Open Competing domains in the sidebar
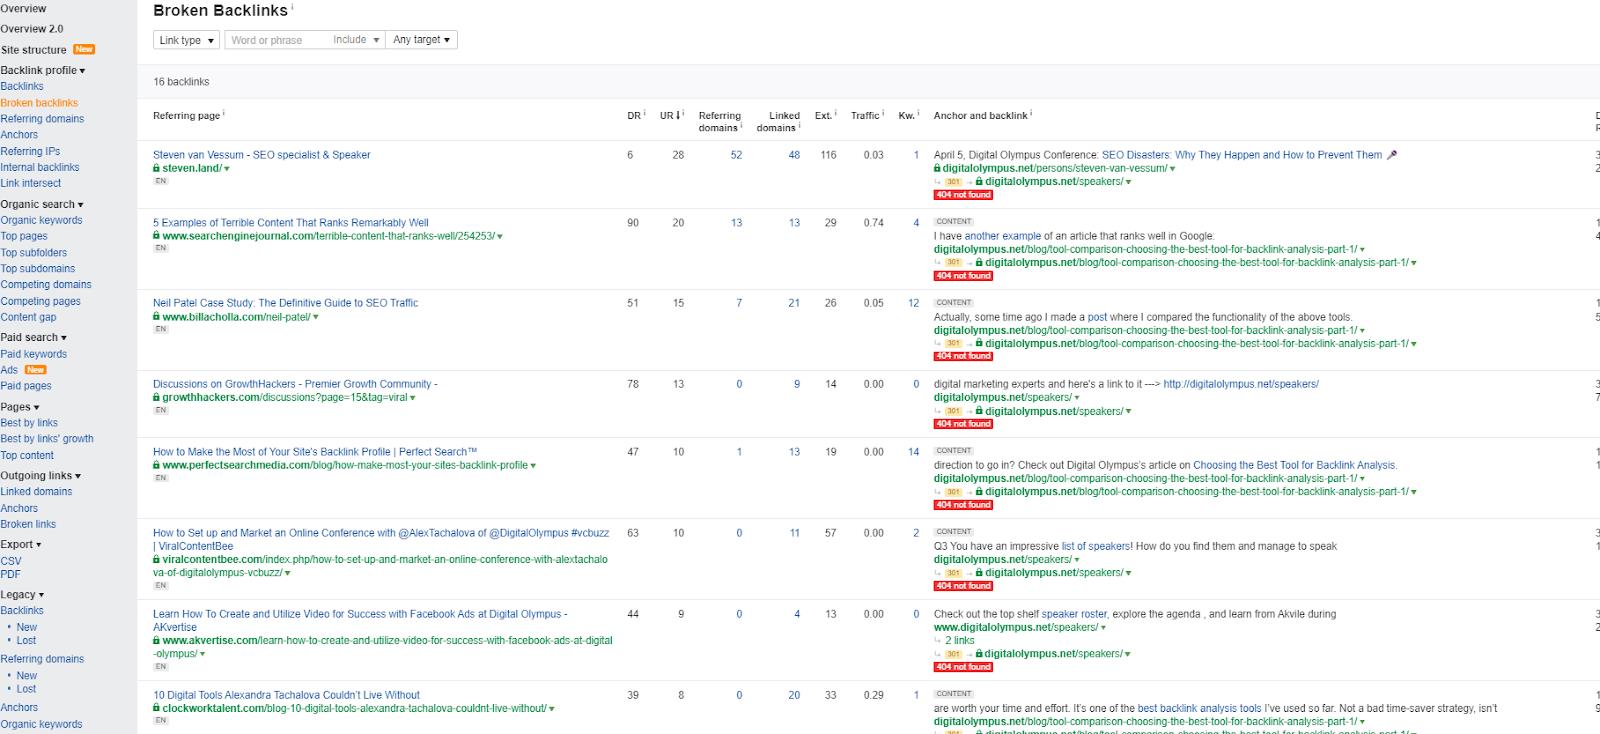Screen dimensions: 1600x734 point(46,285)
